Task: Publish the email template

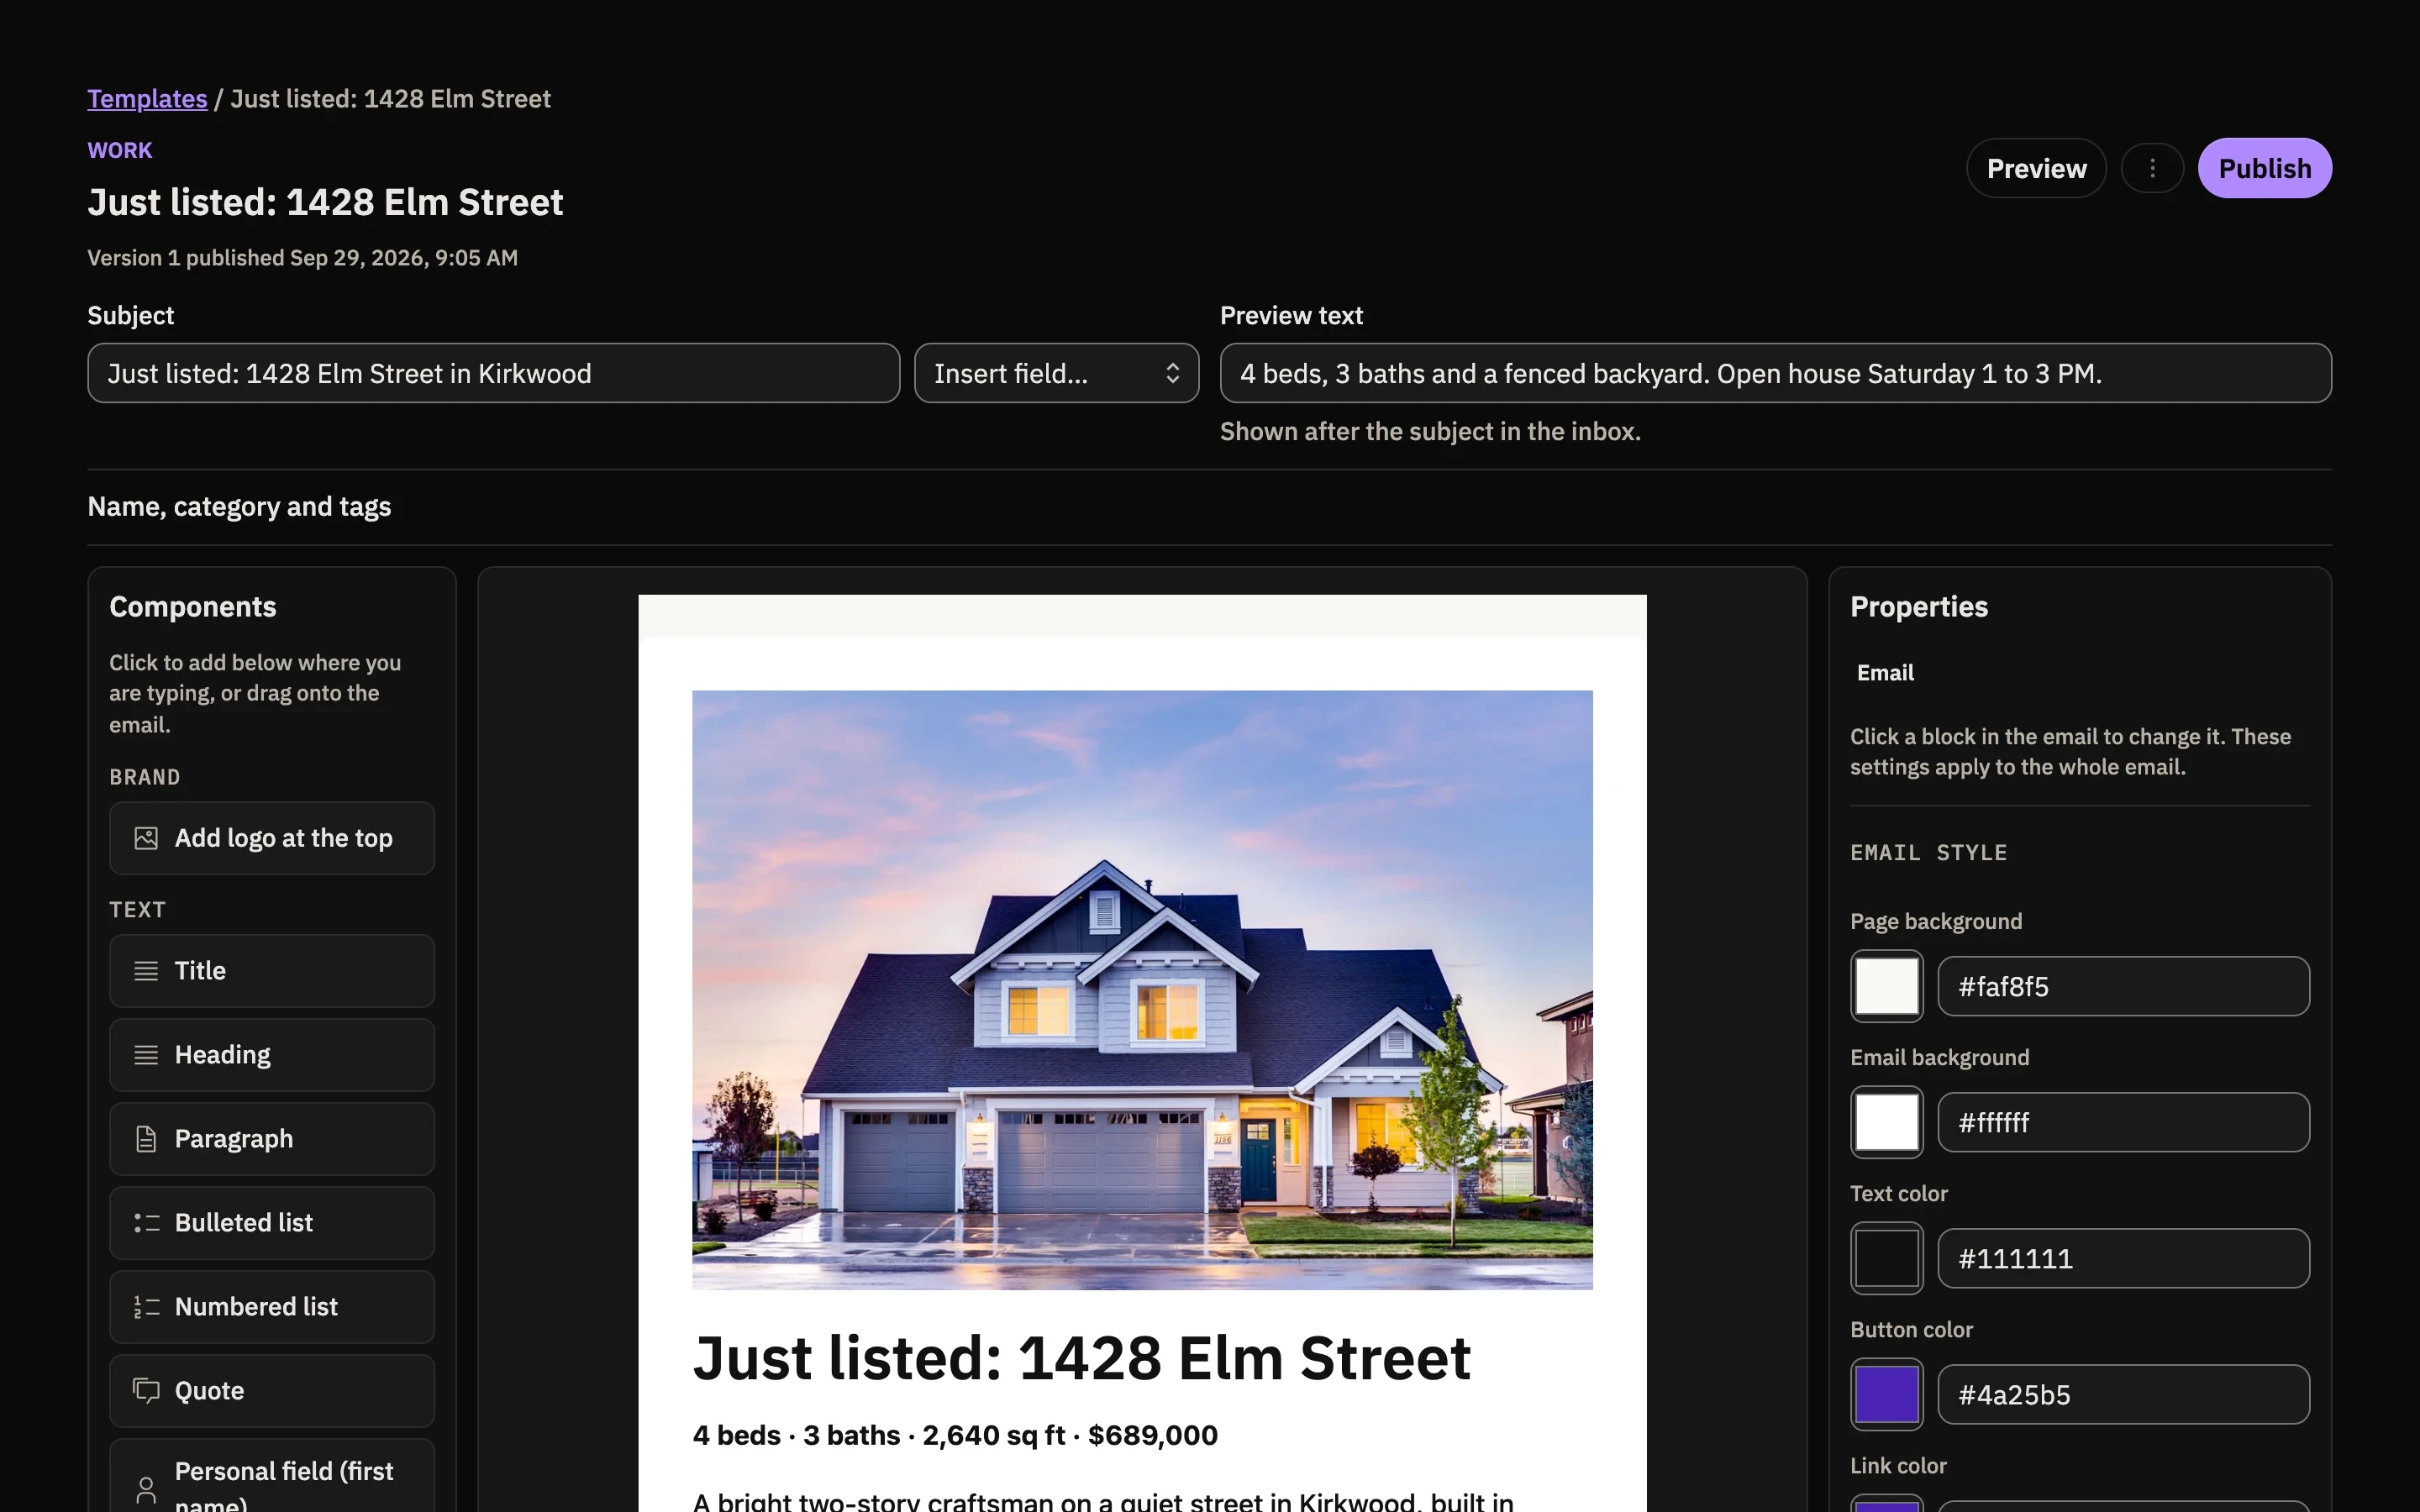Action: coord(2264,168)
